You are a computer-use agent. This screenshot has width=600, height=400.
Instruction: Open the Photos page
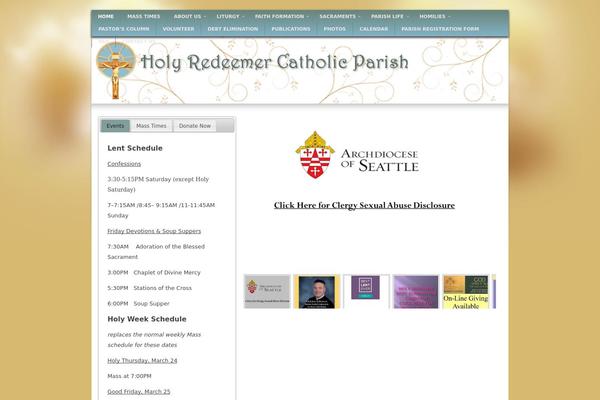coord(334,29)
